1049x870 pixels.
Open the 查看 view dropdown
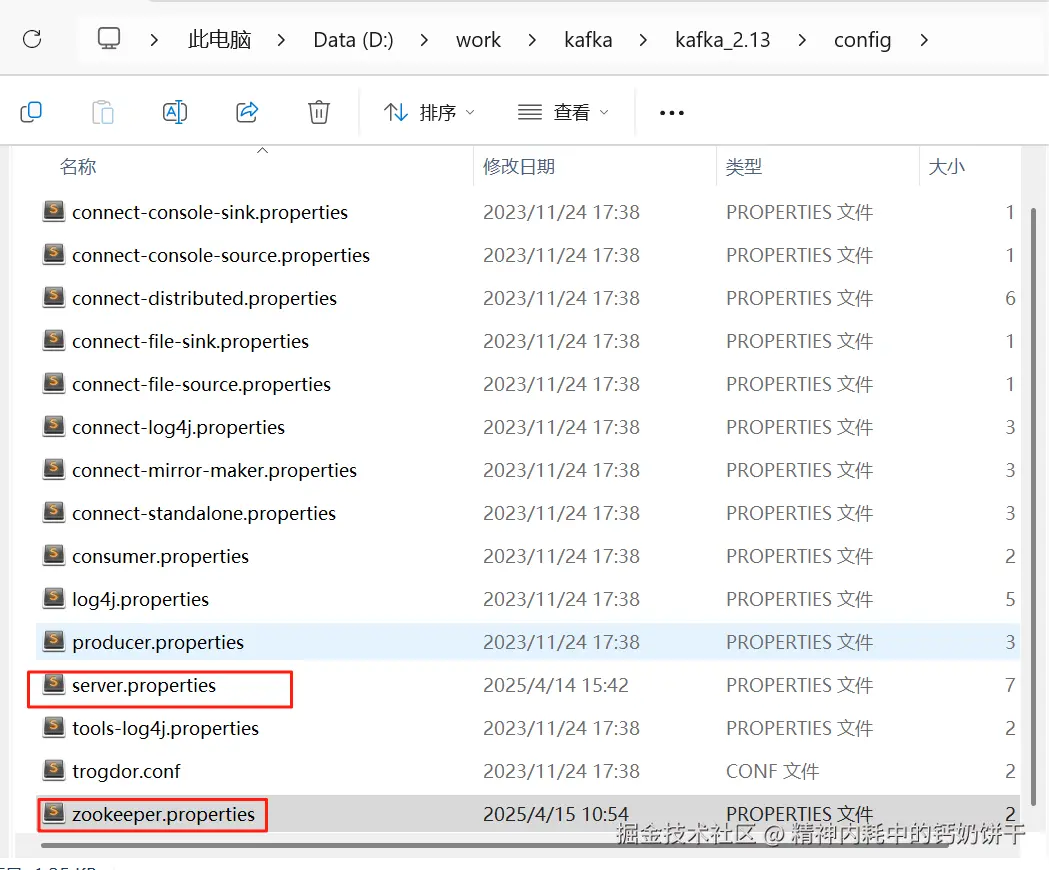pyautogui.click(x=563, y=112)
